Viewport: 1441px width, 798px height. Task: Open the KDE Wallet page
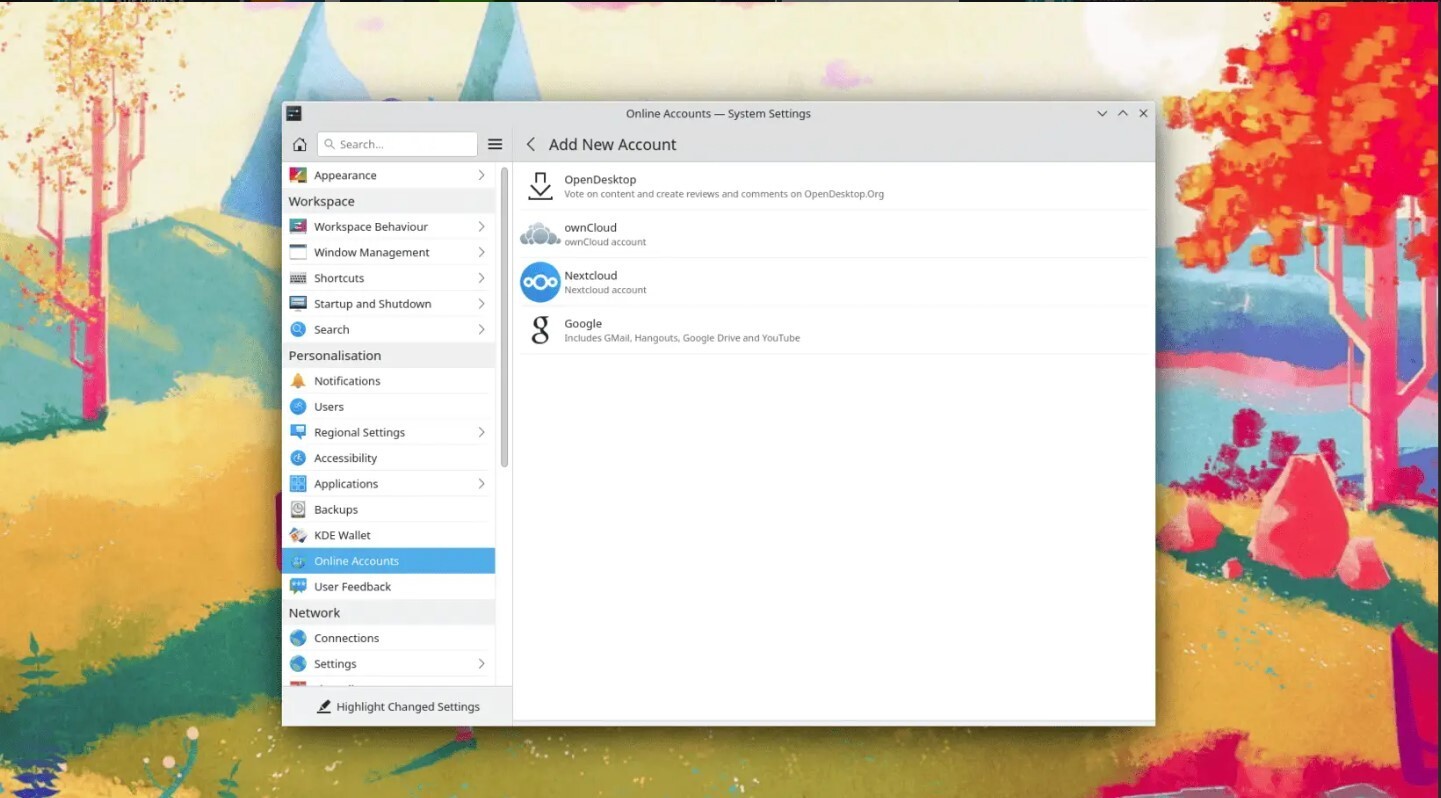coord(389,535)
